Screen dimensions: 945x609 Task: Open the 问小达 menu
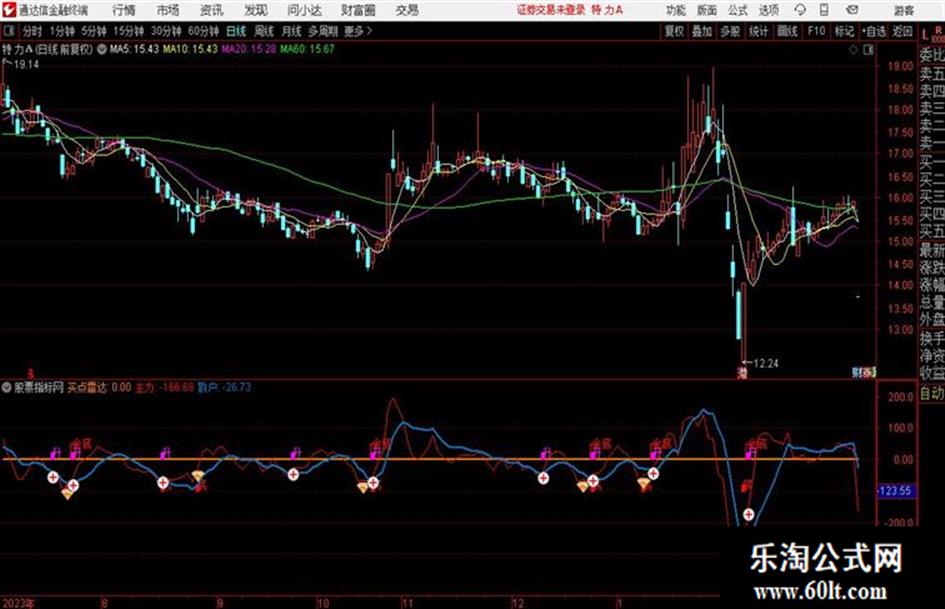pos(304,10)
